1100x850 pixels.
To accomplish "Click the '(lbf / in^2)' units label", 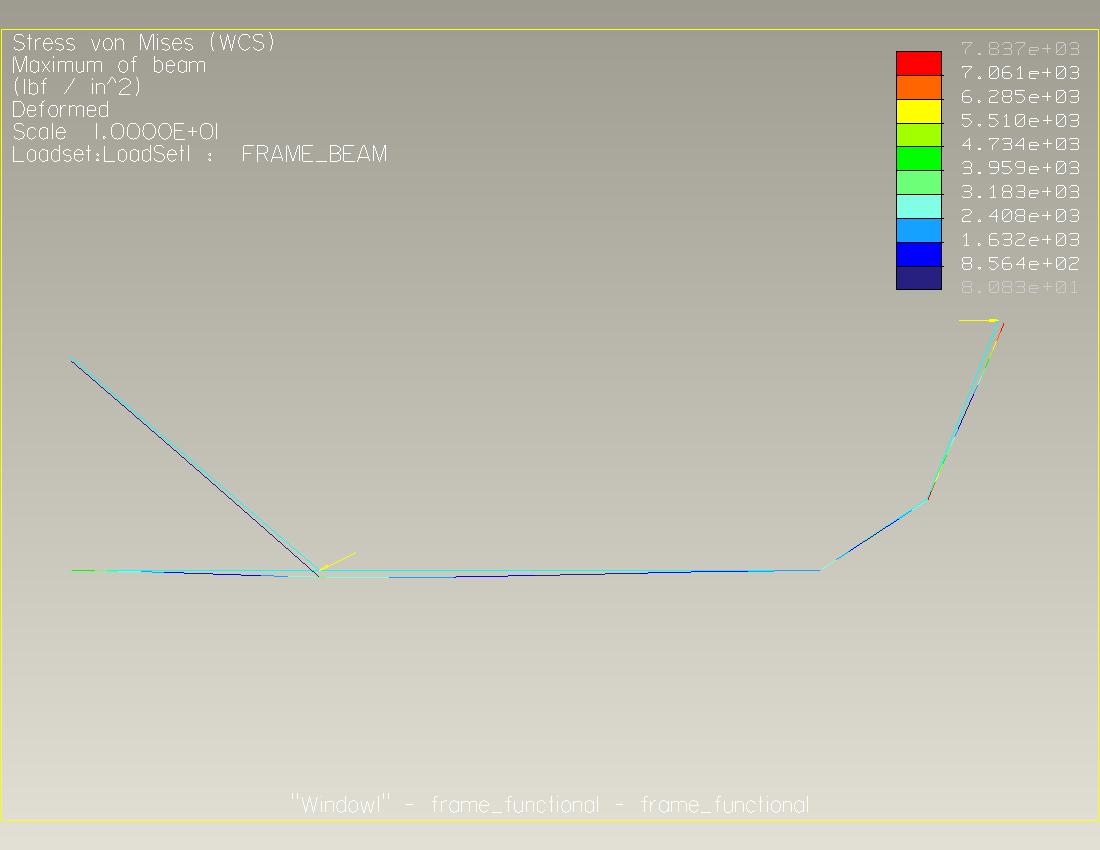I will click(x=77, y=87).
